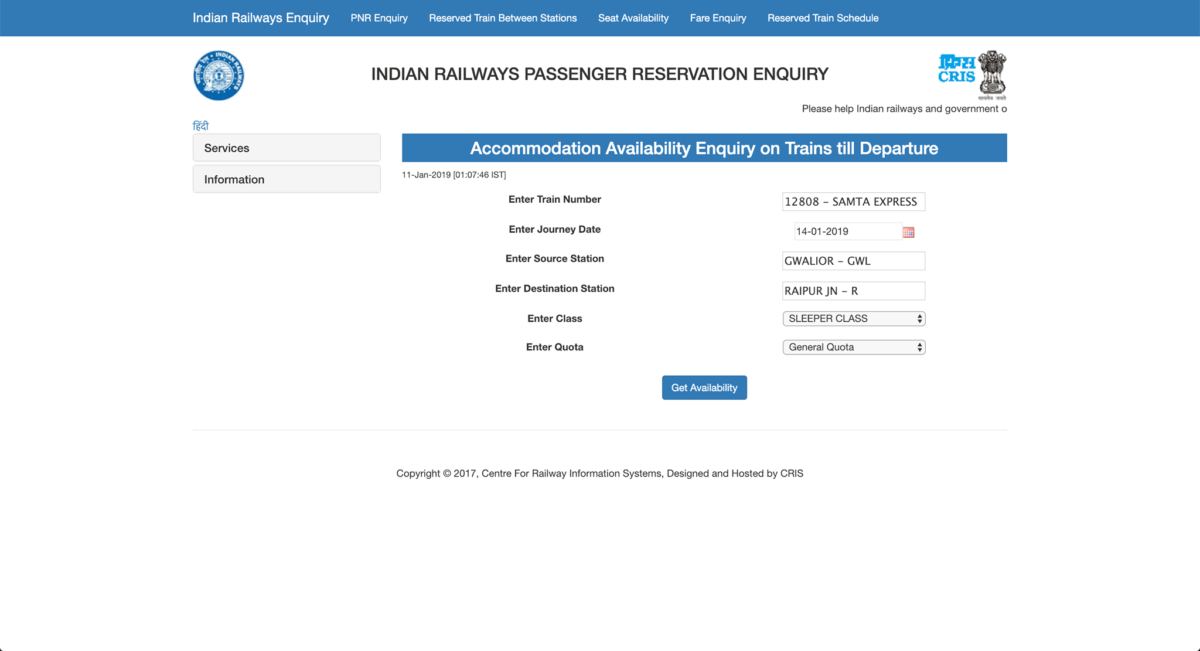Select Seat Availability in navigation bar
This screenshot has width=1200, height=651.
pos(633,17)
